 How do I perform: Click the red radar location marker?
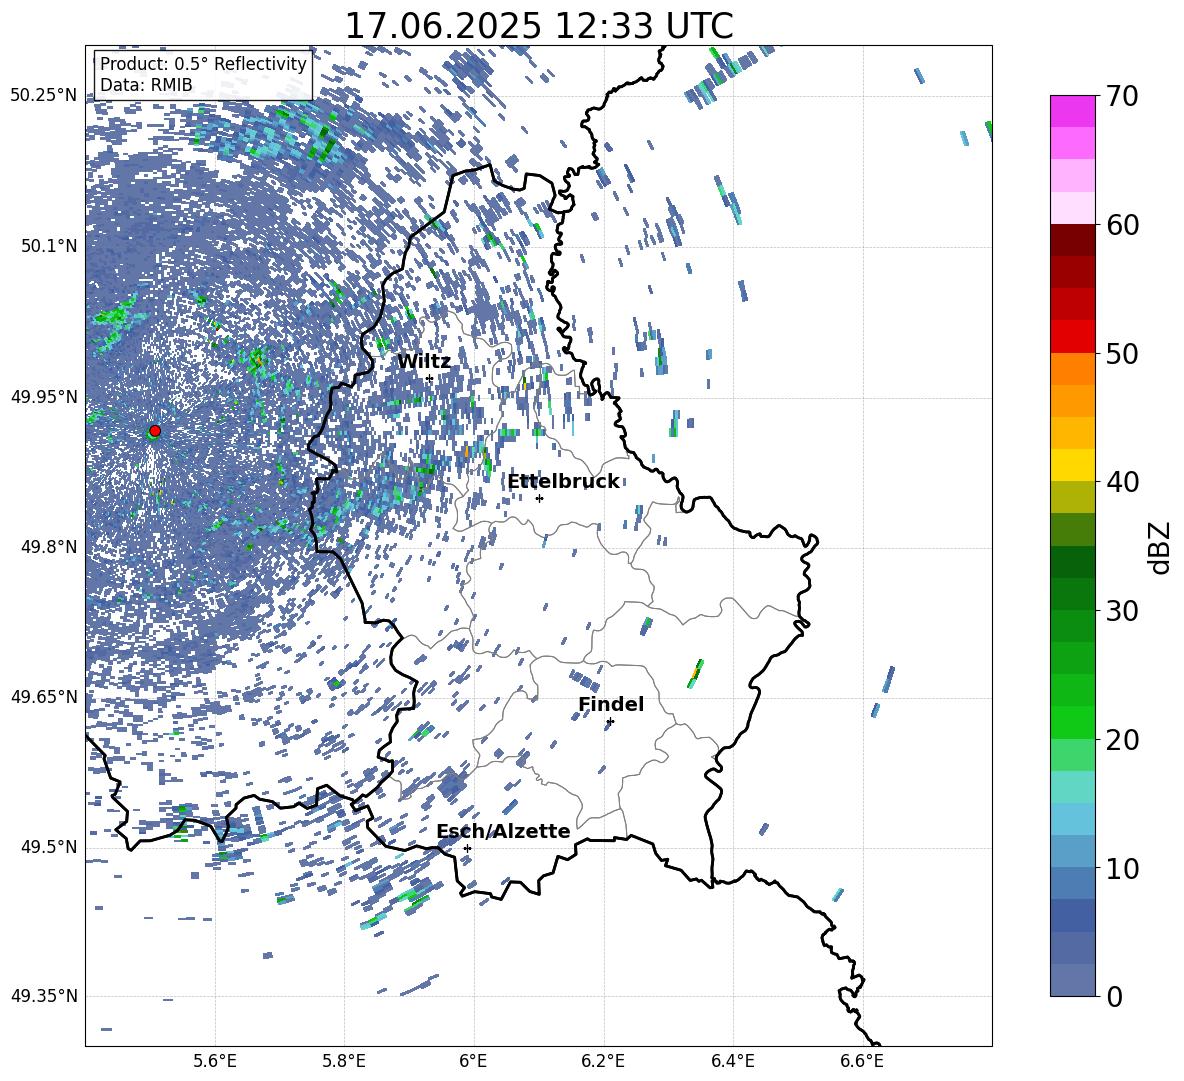coord(155,430)
